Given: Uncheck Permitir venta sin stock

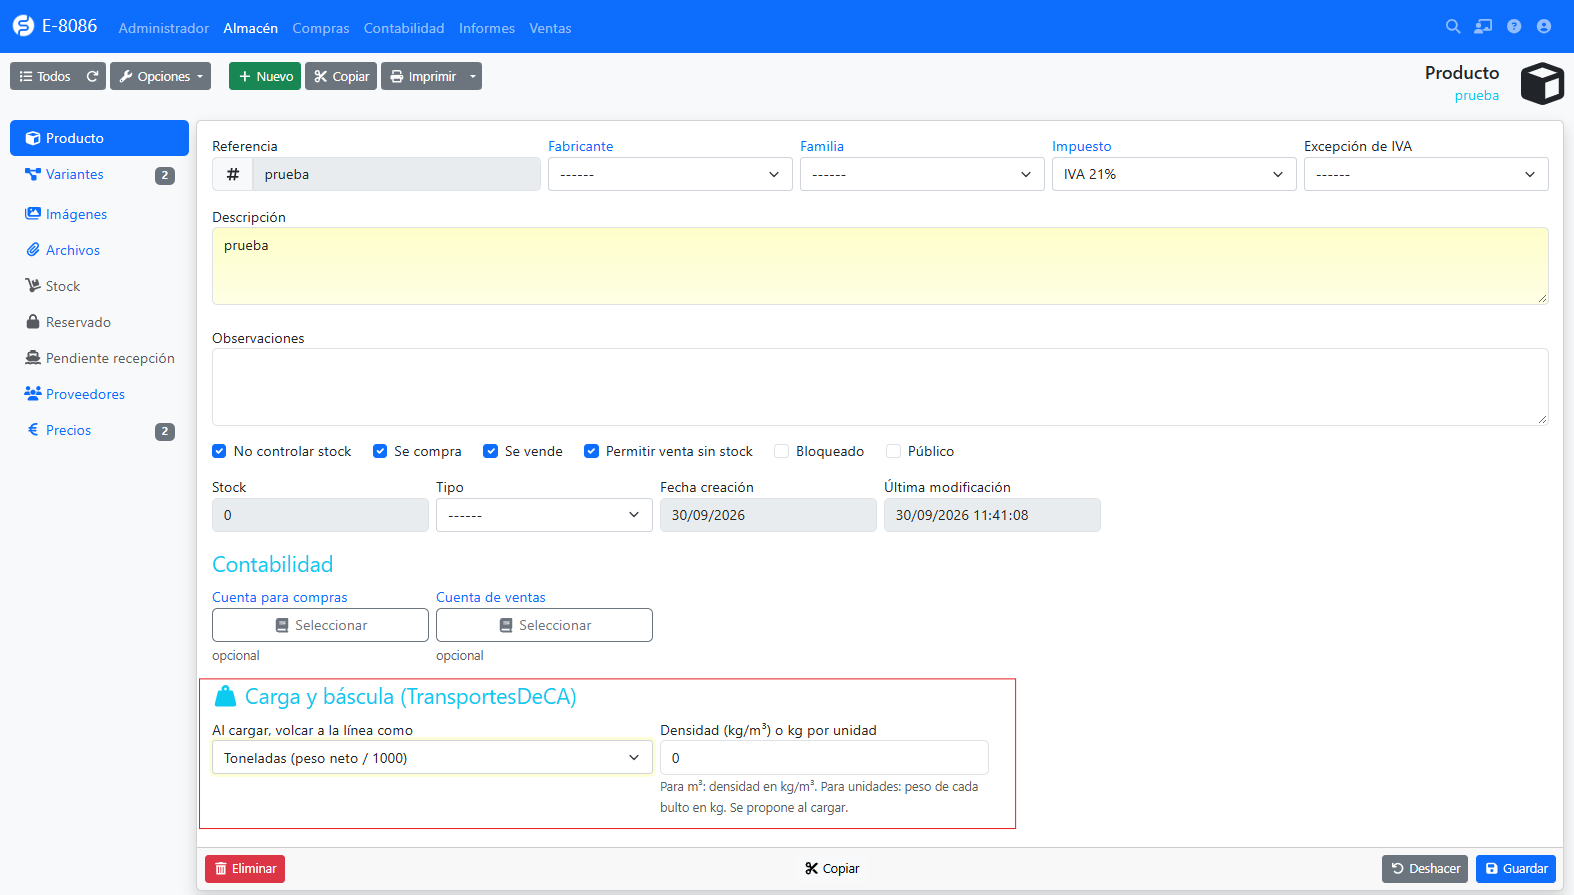Looking at the screenshot, I should coord(592,451).
